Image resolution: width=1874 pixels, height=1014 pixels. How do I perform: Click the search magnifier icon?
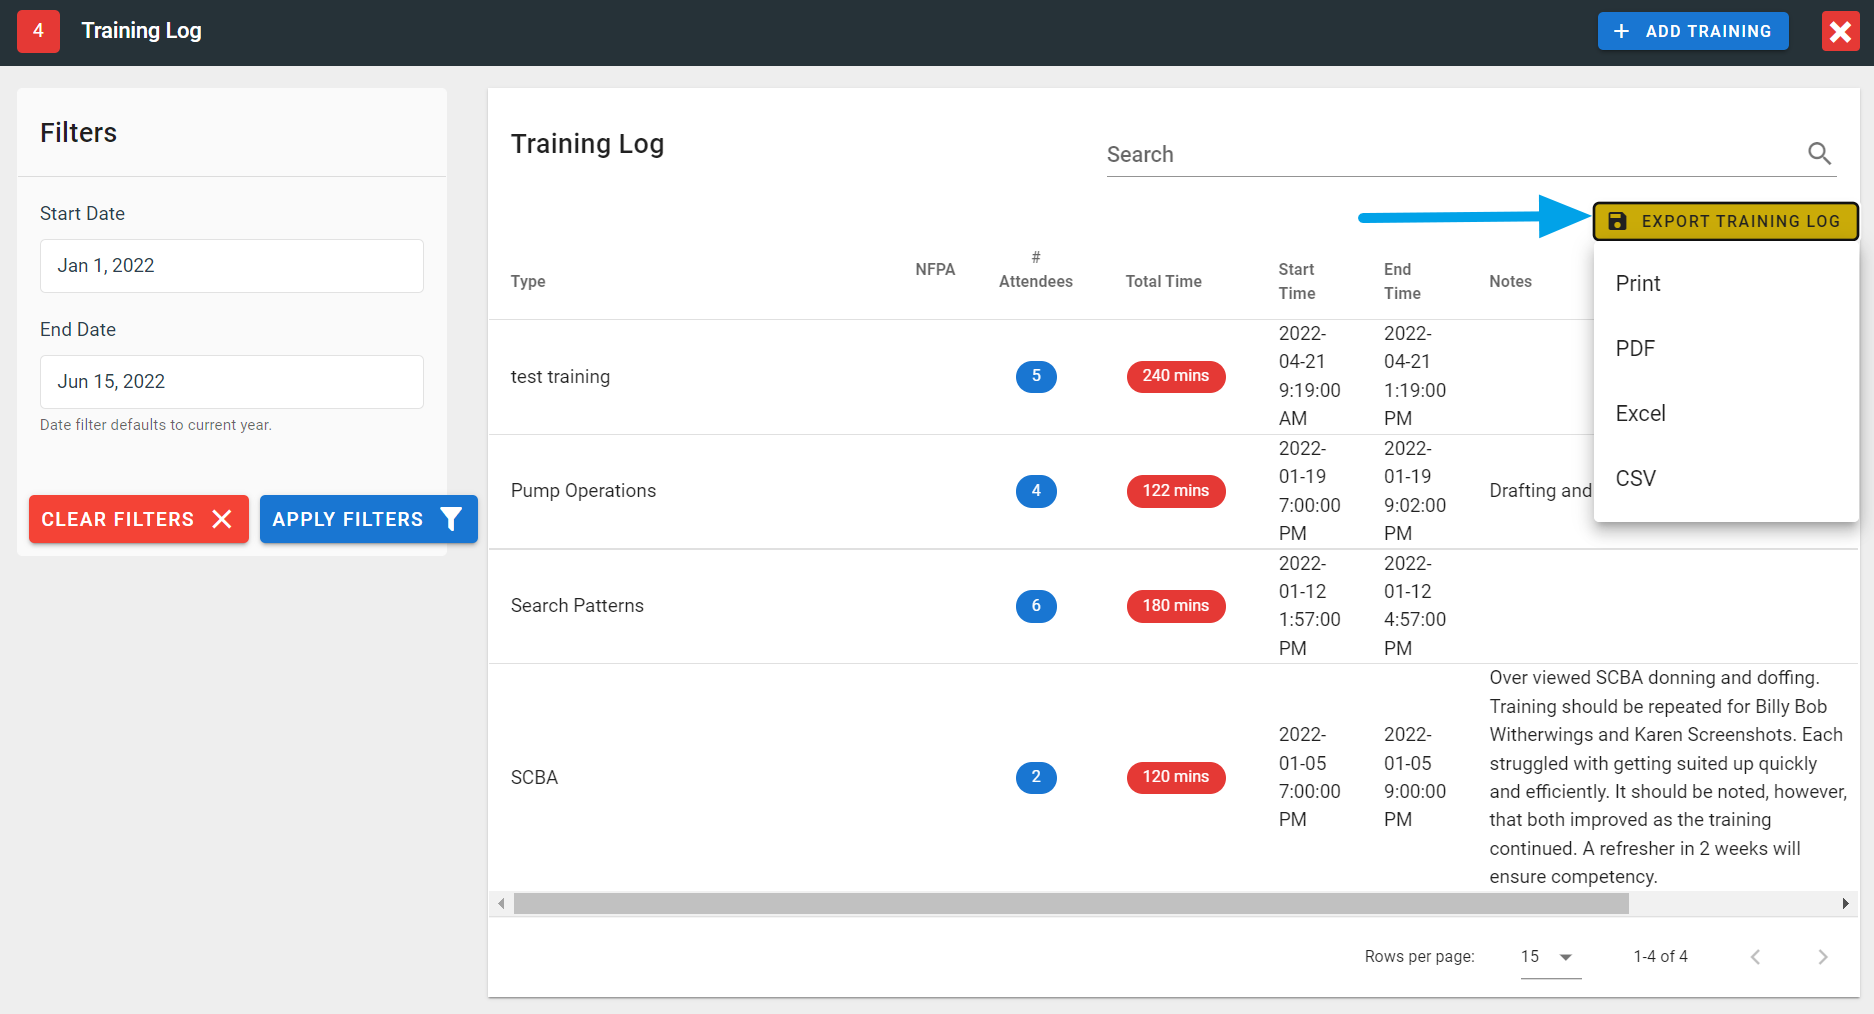(1819, 154)
